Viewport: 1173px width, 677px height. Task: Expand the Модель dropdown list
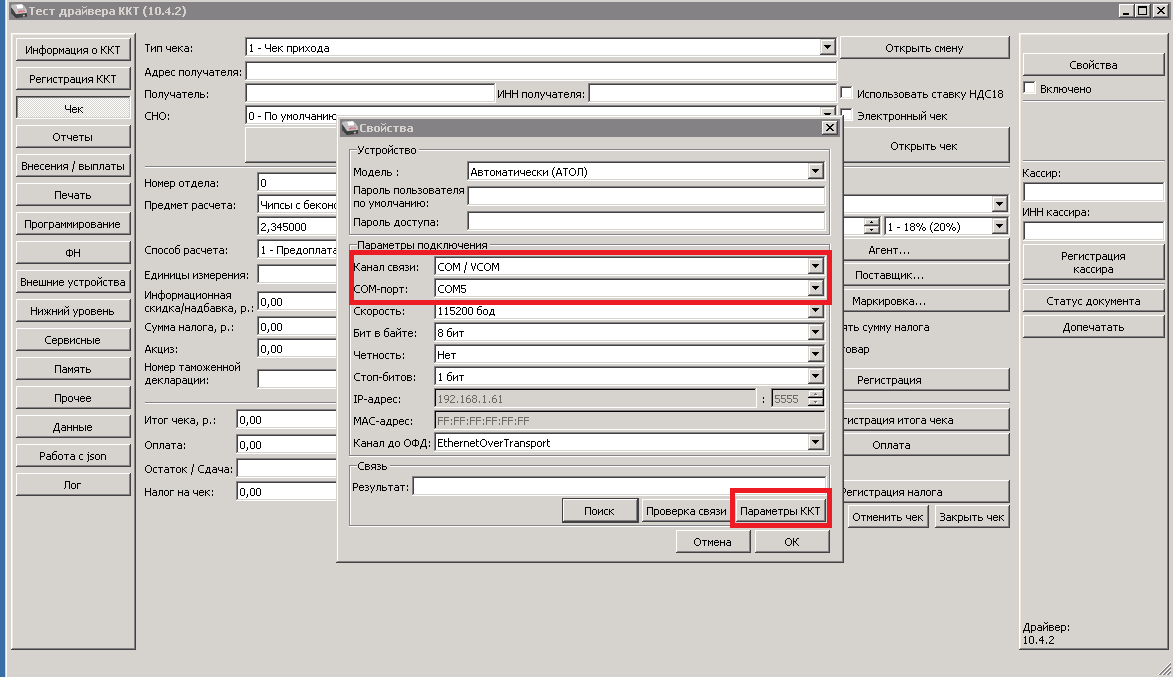(816, 172)
